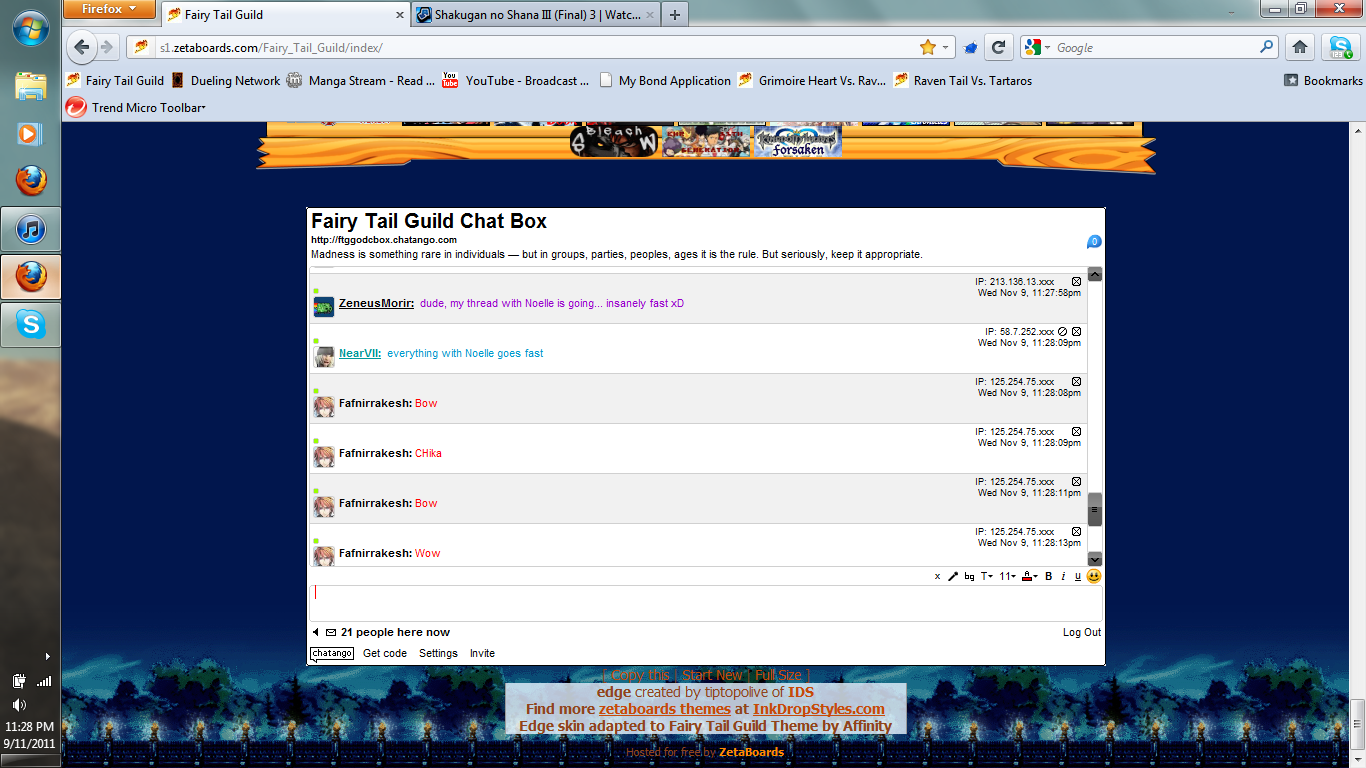Bookmark this page with the star icon
The image size is (1366, 768).
pyautogui.click(x=927, y=47)
